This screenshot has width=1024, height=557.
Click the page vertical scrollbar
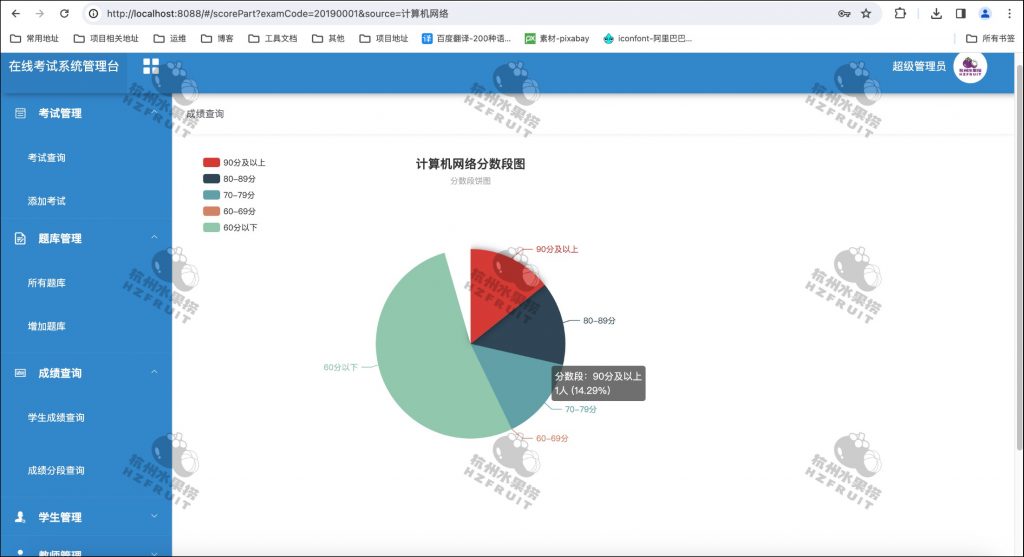[x=1019, y=258]
